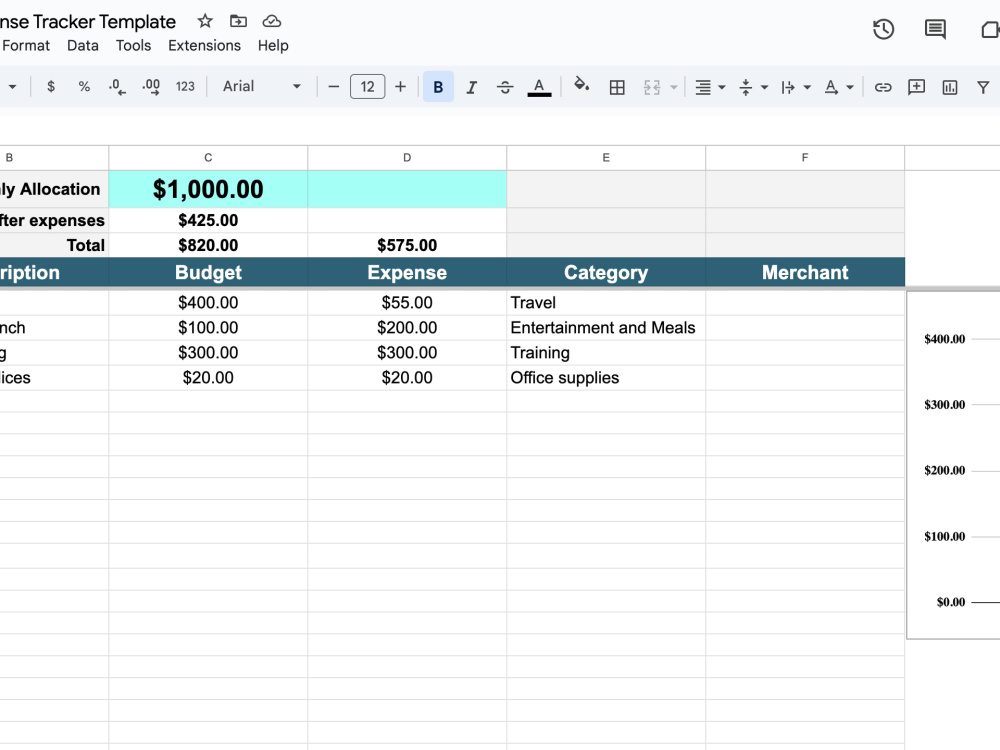The height and width of the screenshot is (750, 1000).
Task: Toggle italic formatting
Action: (471, 87)
